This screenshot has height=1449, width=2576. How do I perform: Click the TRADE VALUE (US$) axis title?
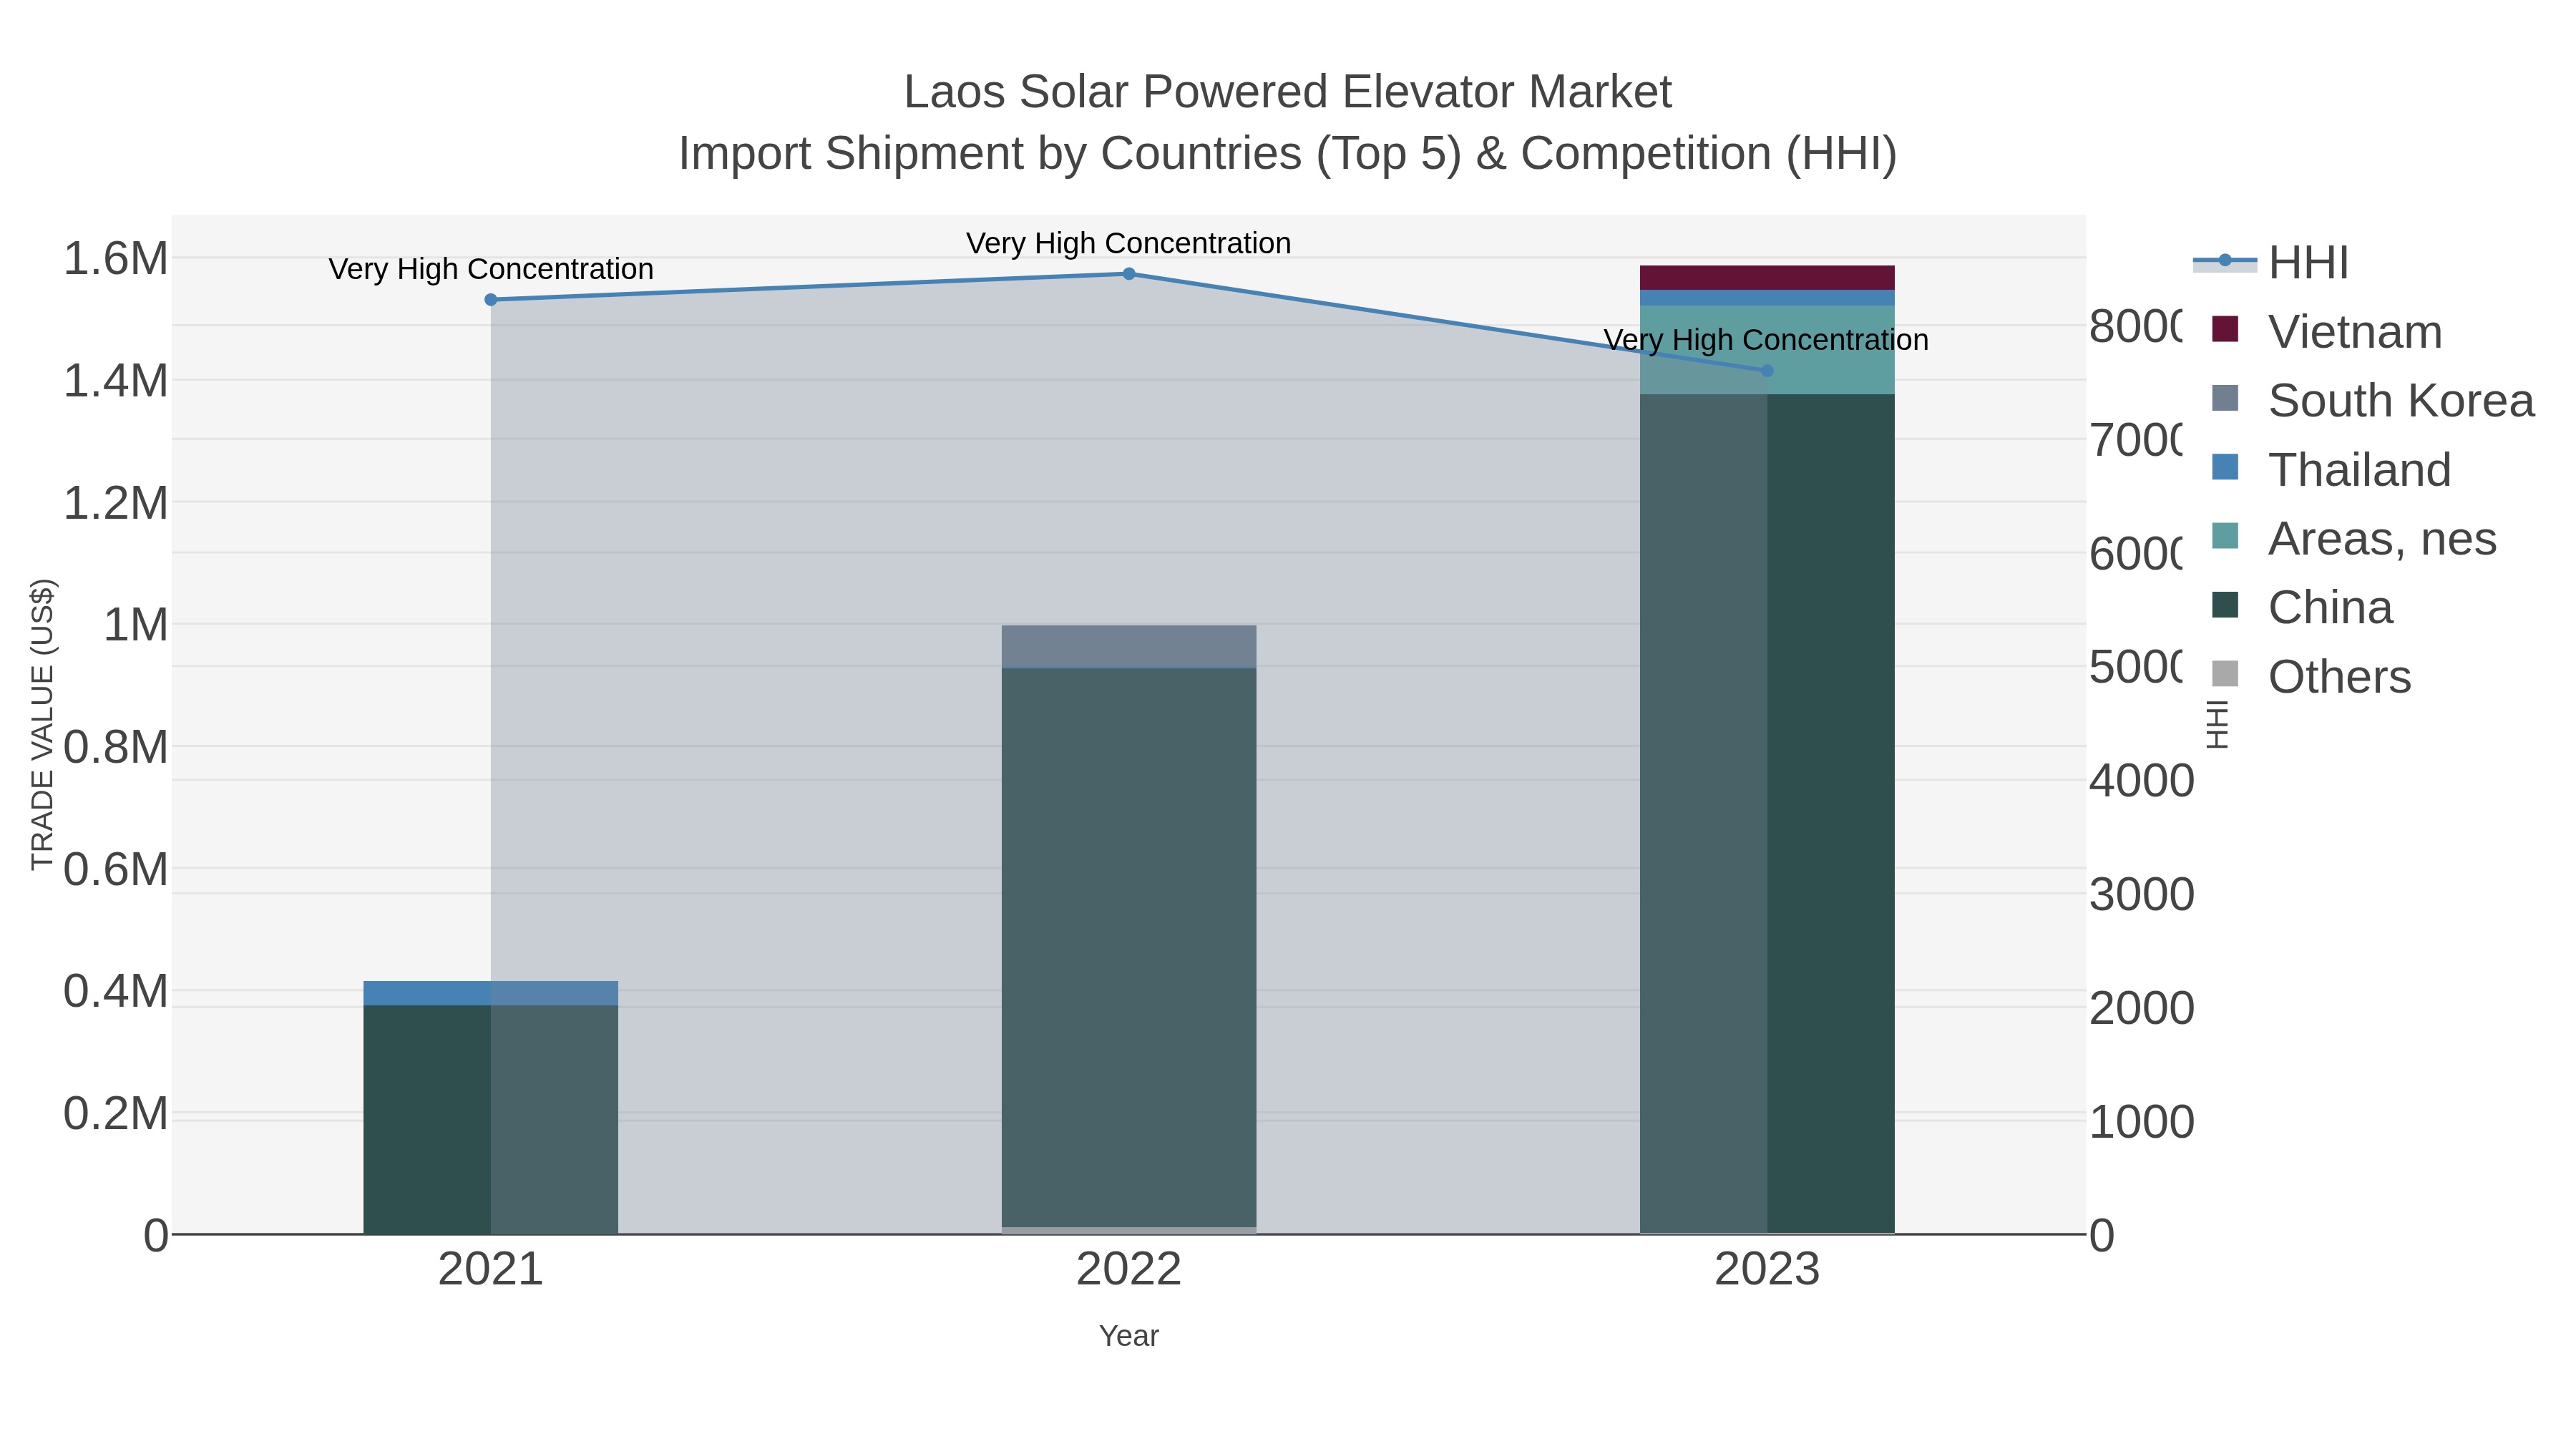click(x=42, y=725)
